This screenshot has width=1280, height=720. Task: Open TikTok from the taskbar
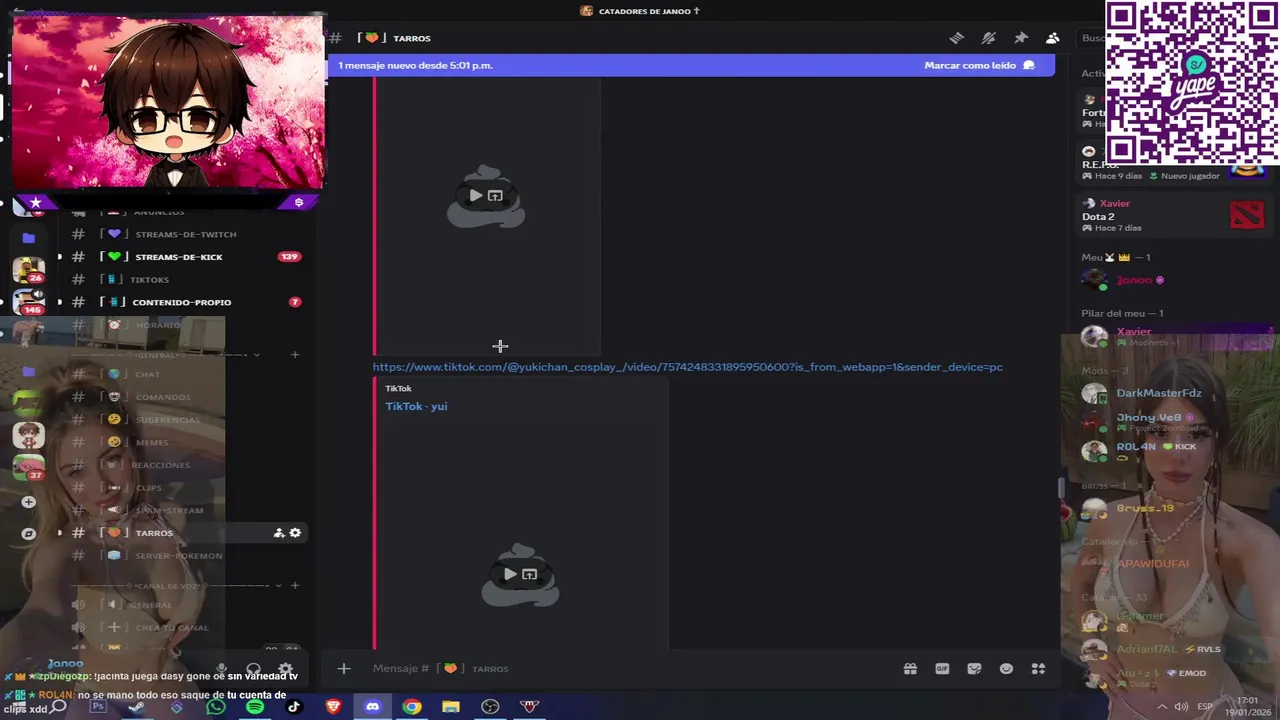click(x=294, y=707)
